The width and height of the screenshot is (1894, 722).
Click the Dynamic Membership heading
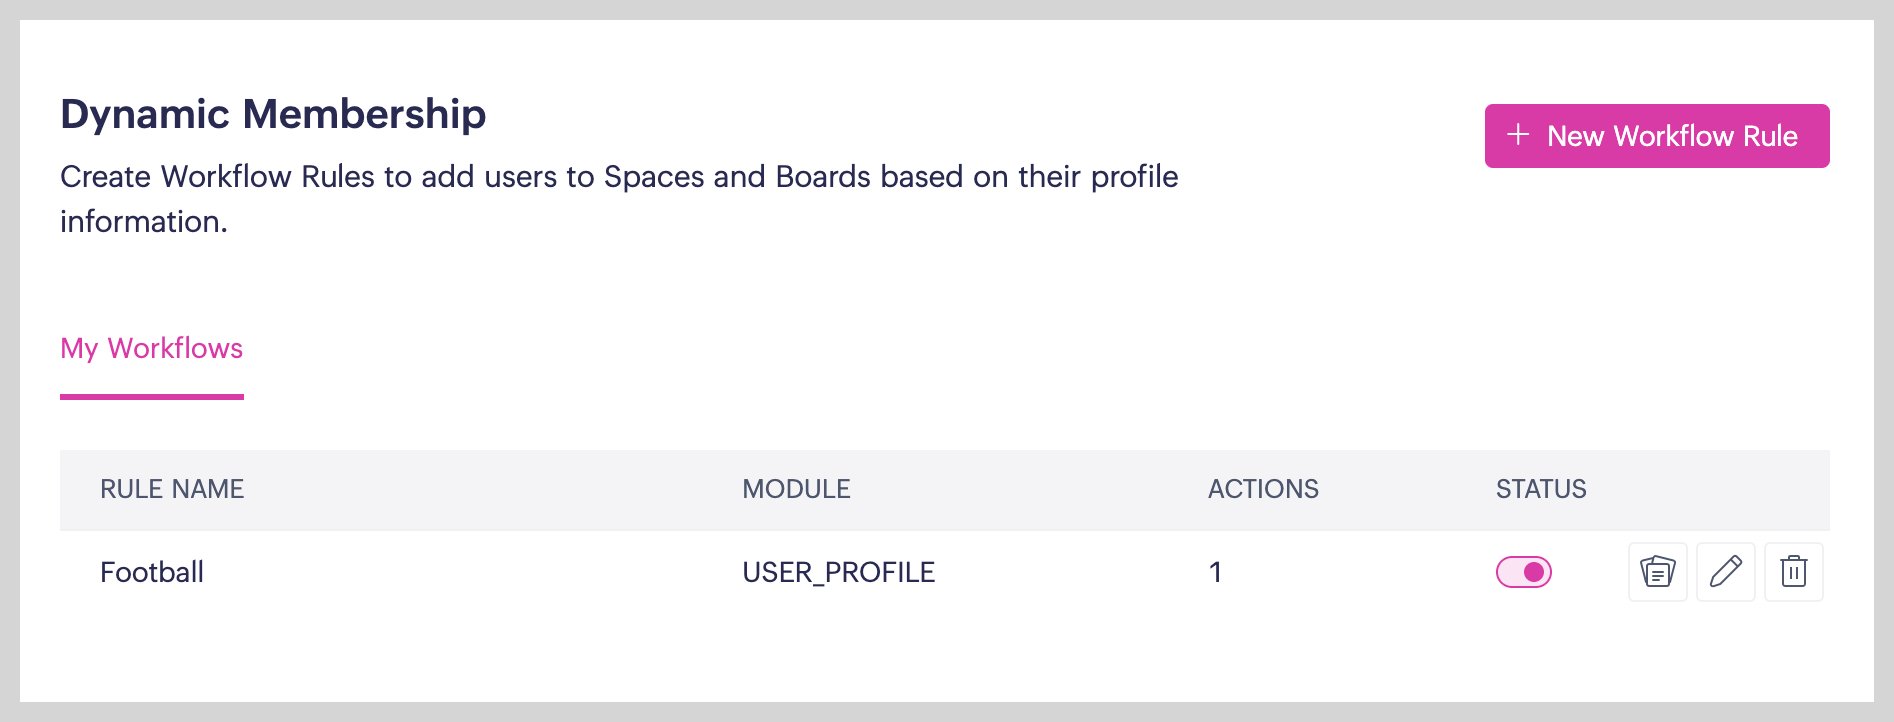tap(273, 114)
